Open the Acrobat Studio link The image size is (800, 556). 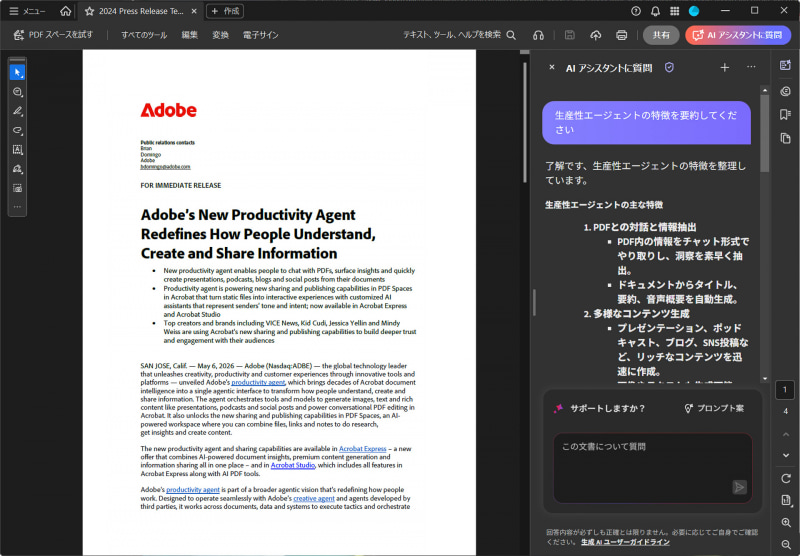point(293,465)
